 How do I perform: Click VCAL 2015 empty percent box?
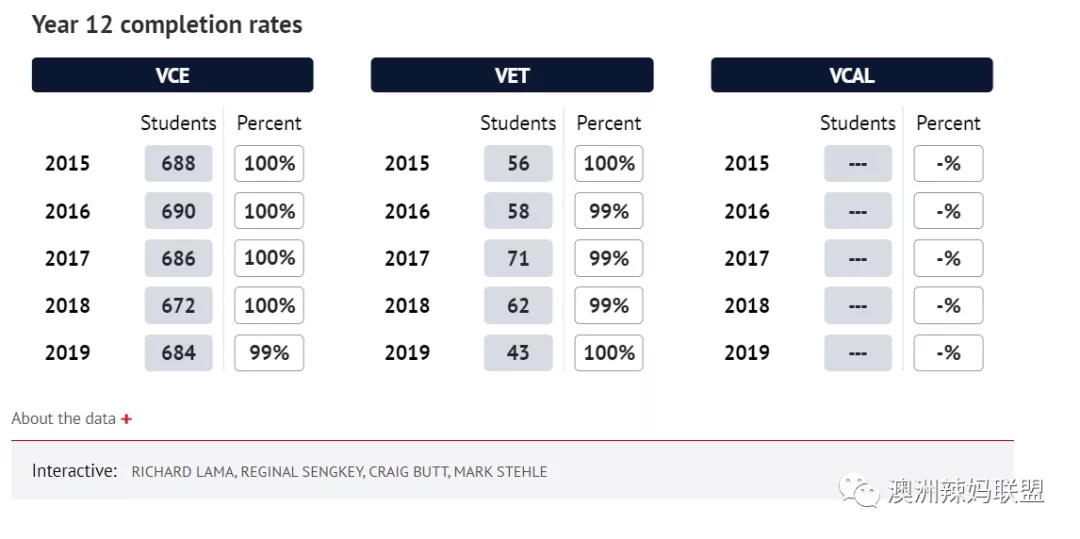(x=948, y=164)
